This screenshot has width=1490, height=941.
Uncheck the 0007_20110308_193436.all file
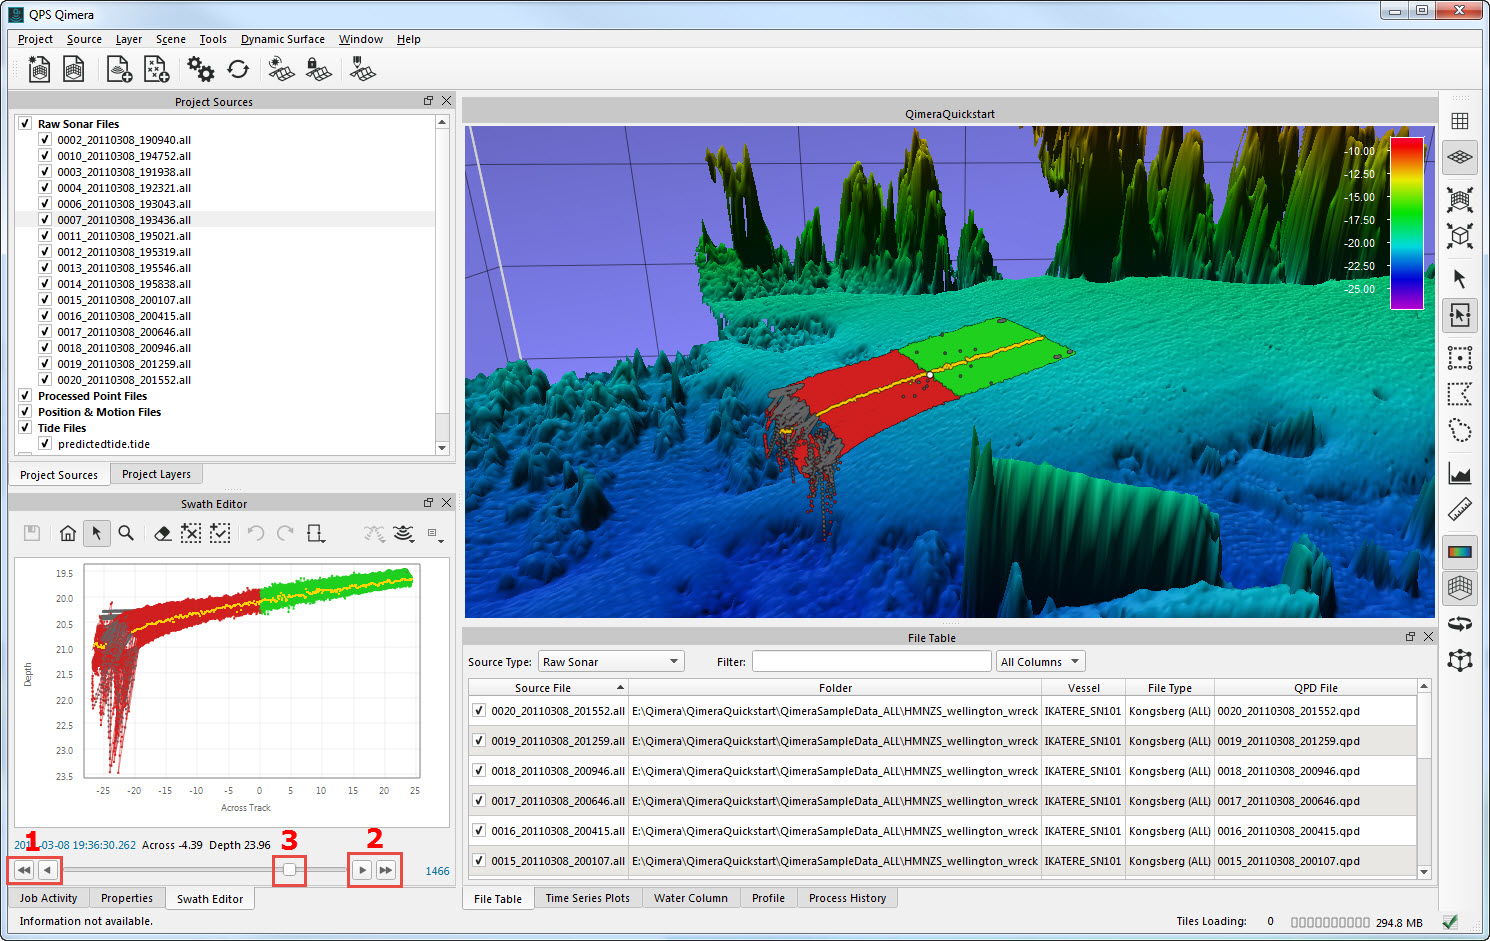click(x=45, y=220)
